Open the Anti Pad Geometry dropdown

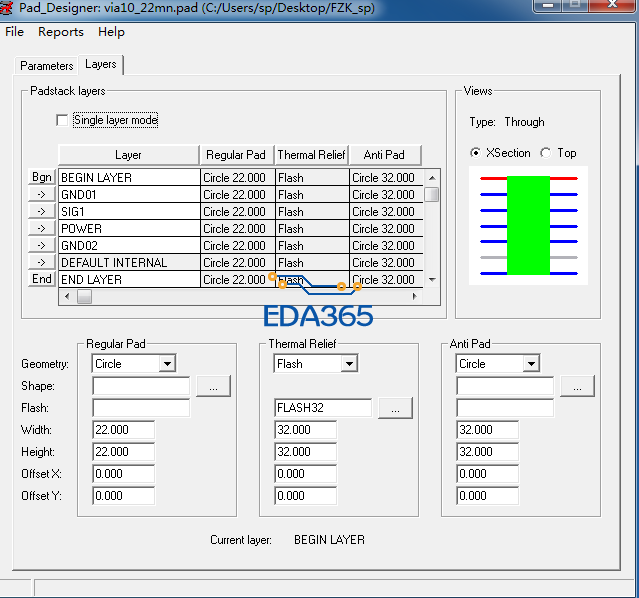[531, 363]
